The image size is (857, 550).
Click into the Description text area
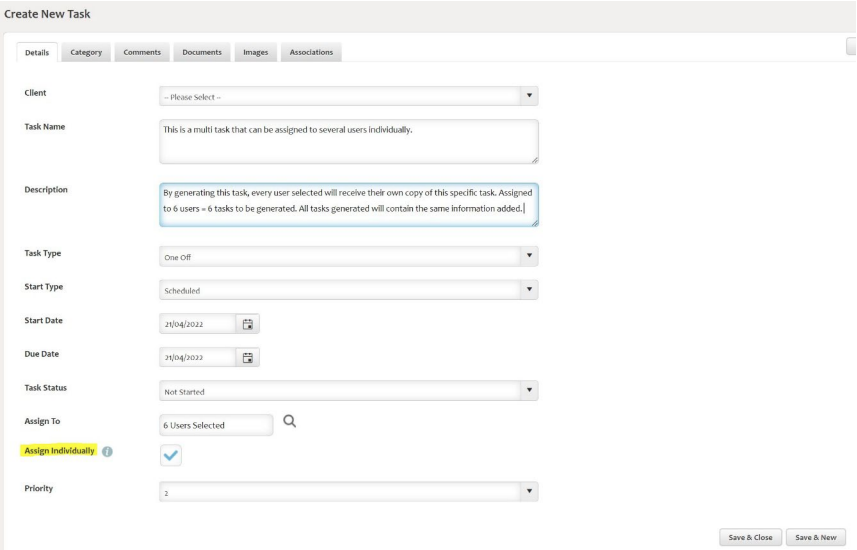349,204
